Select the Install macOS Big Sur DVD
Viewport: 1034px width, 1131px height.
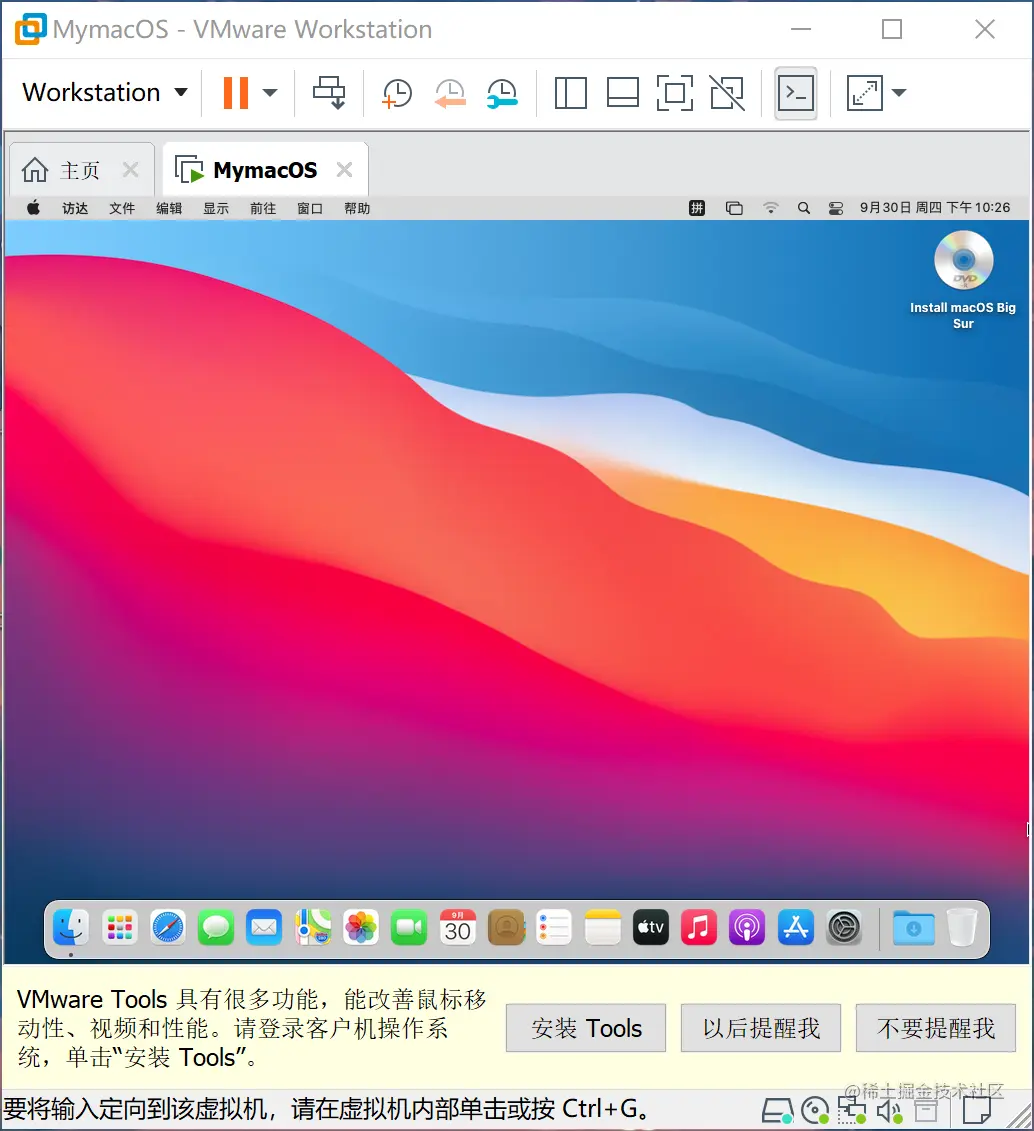pyautogui.click(x=963, y=280)
